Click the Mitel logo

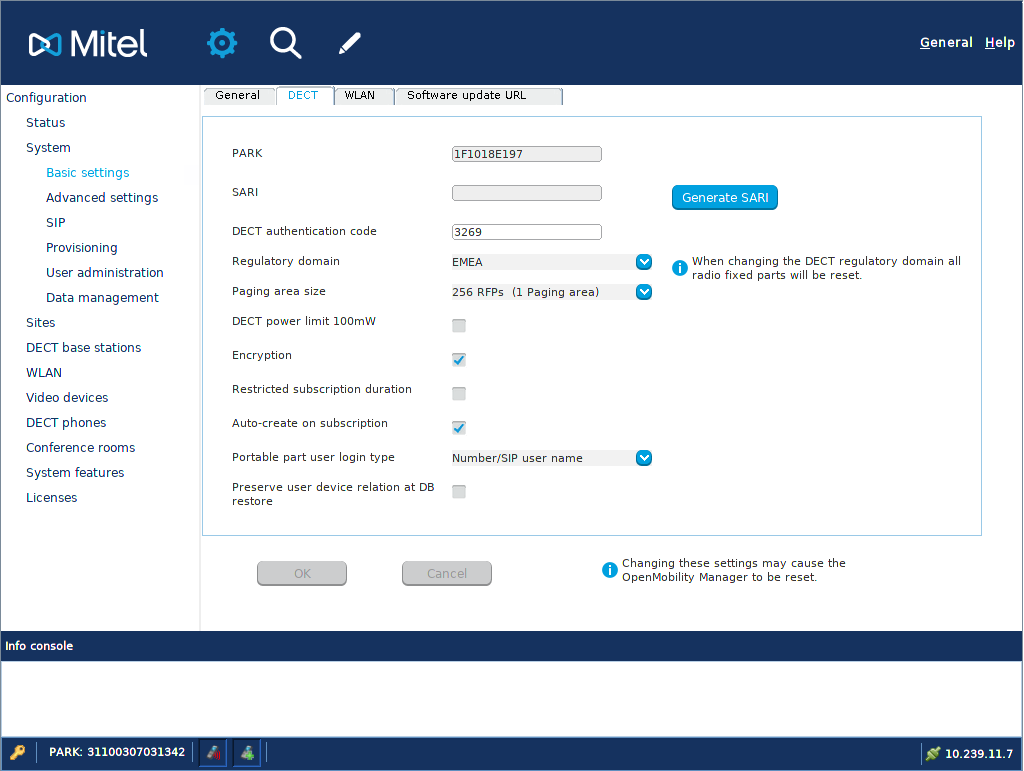(88, 43)
